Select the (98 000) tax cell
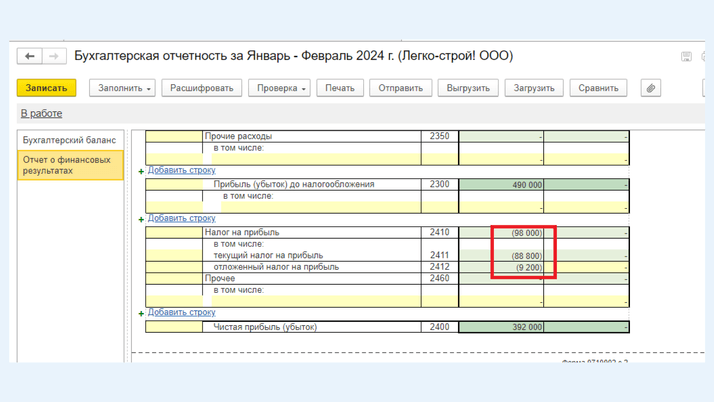Image resolution: width=714 pixels, height=402 pixels. point(501,233)
